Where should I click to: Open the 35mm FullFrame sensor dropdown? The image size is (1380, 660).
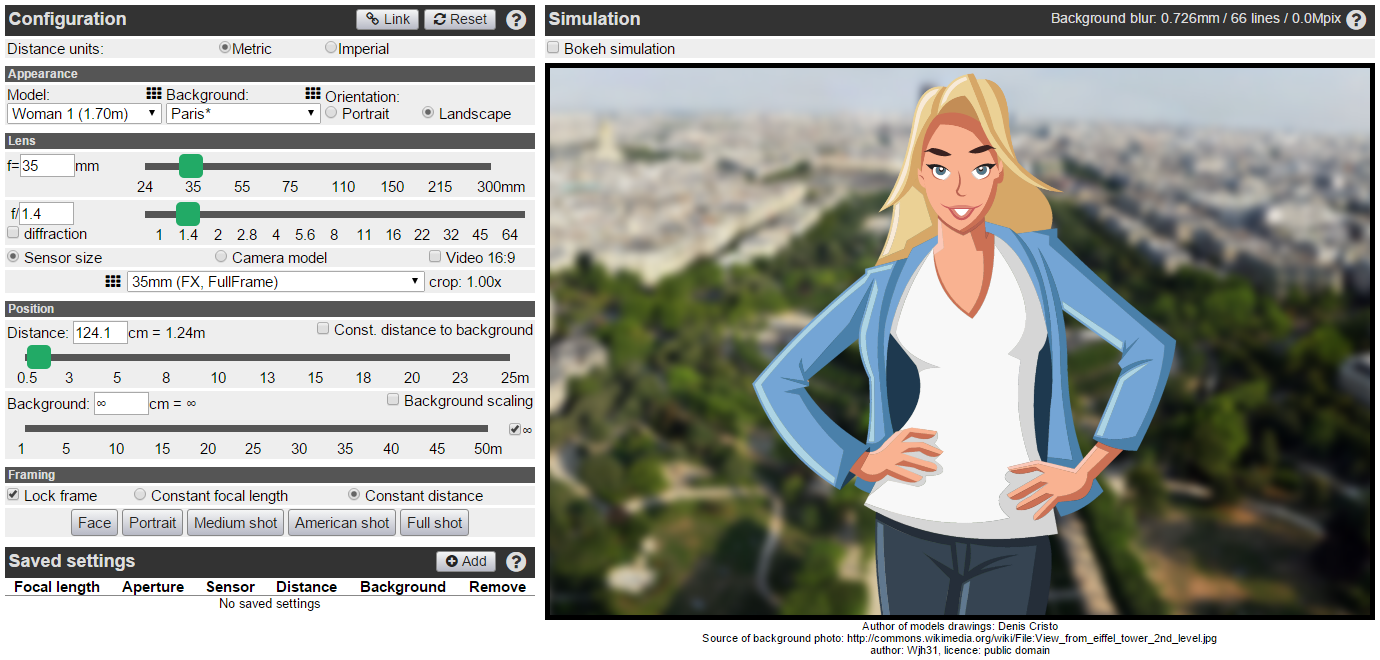[276, 282]
